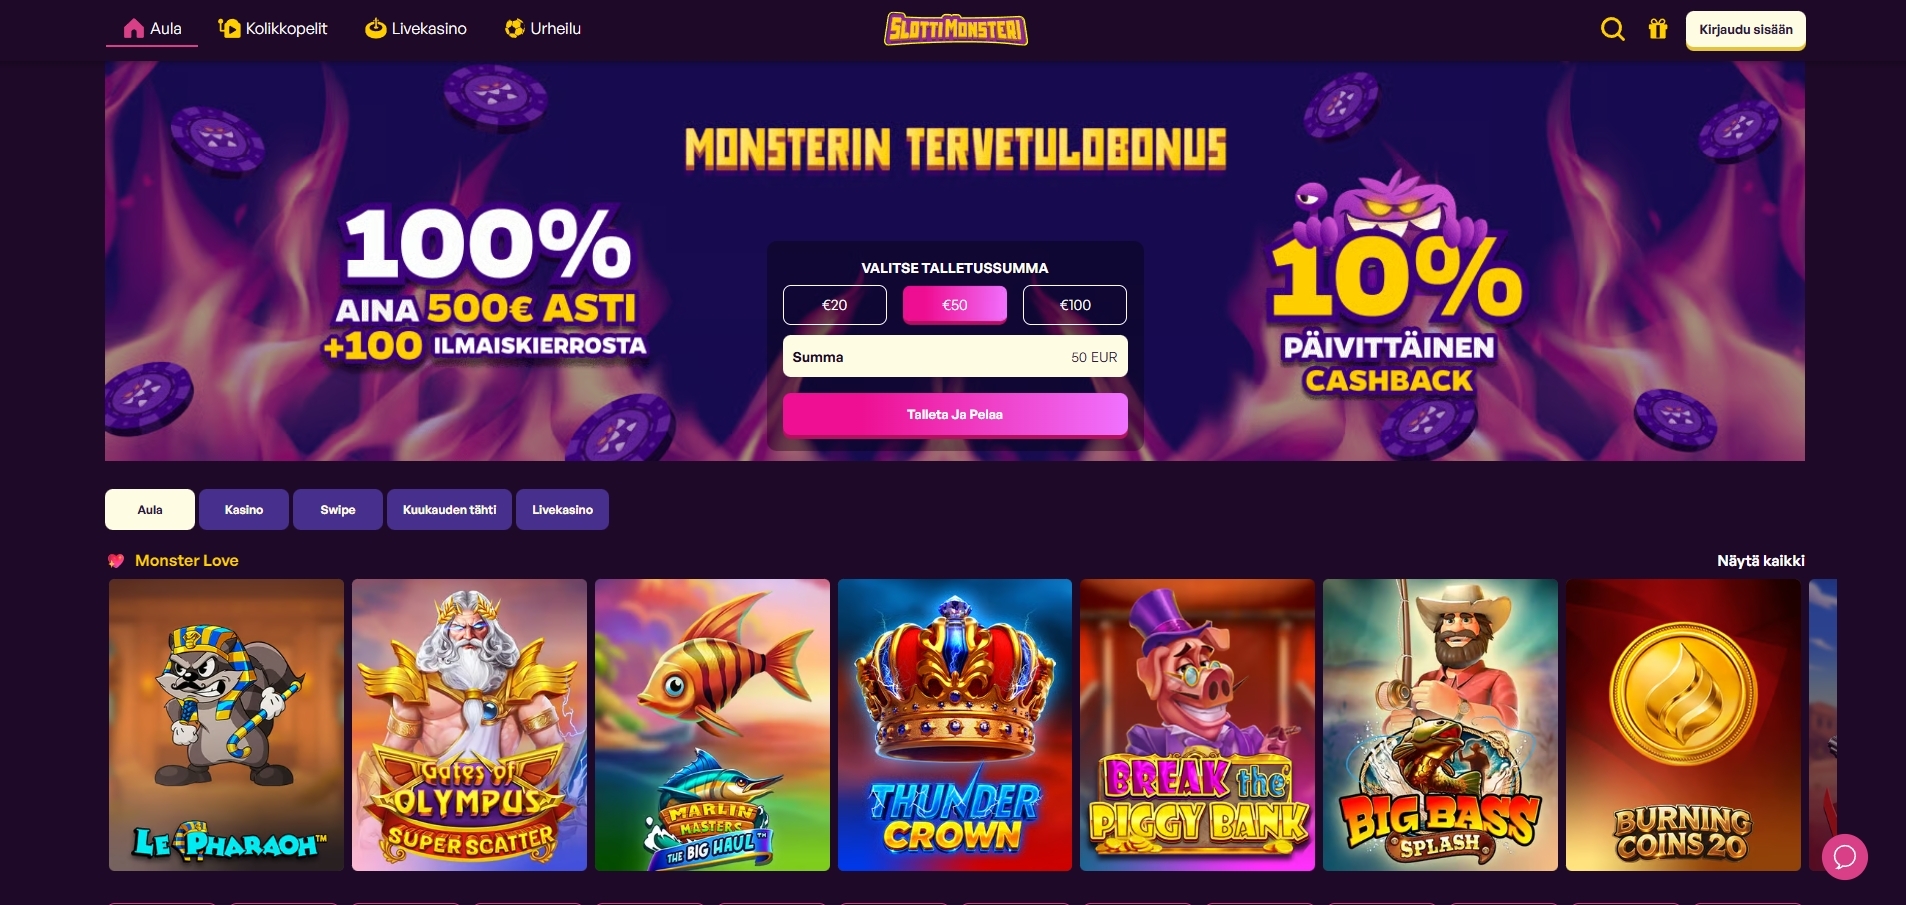Open the search magnifier icon

[1612, 29]
